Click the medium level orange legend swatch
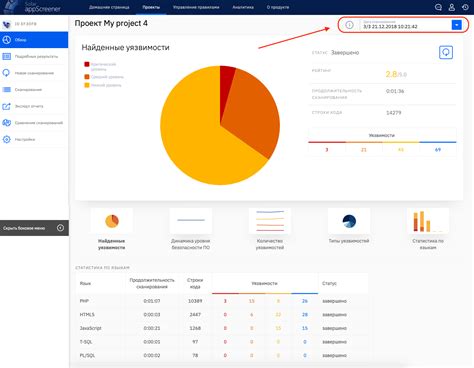 click(87, 77)
